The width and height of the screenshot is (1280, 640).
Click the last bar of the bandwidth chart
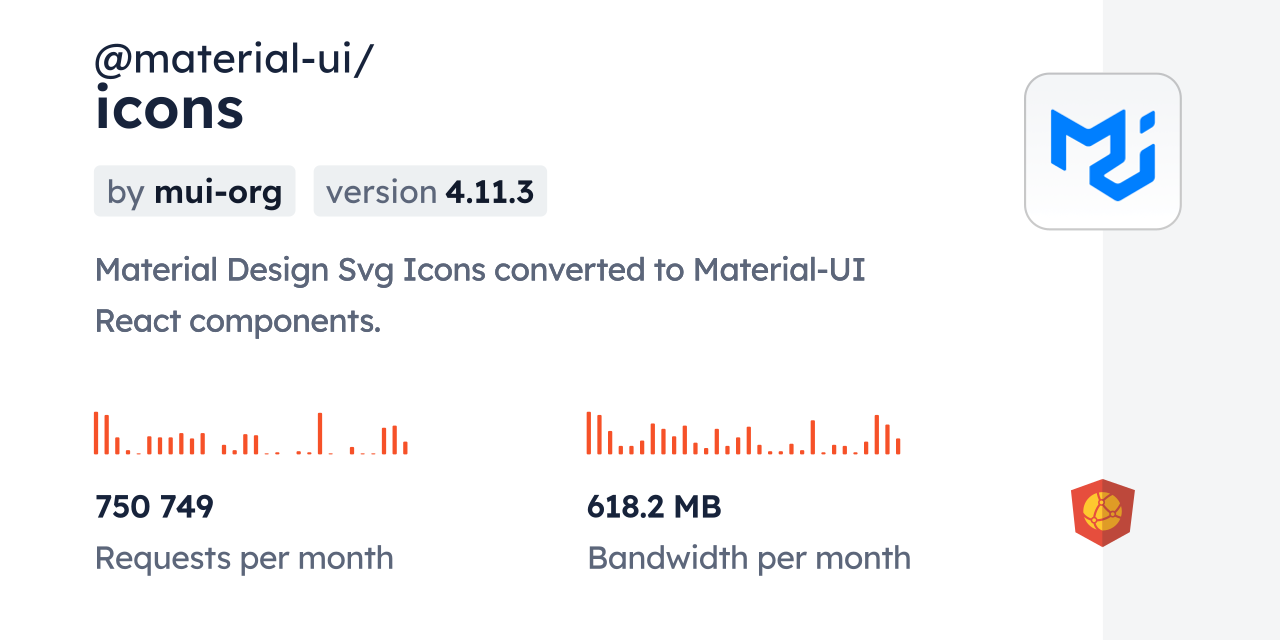898,446
